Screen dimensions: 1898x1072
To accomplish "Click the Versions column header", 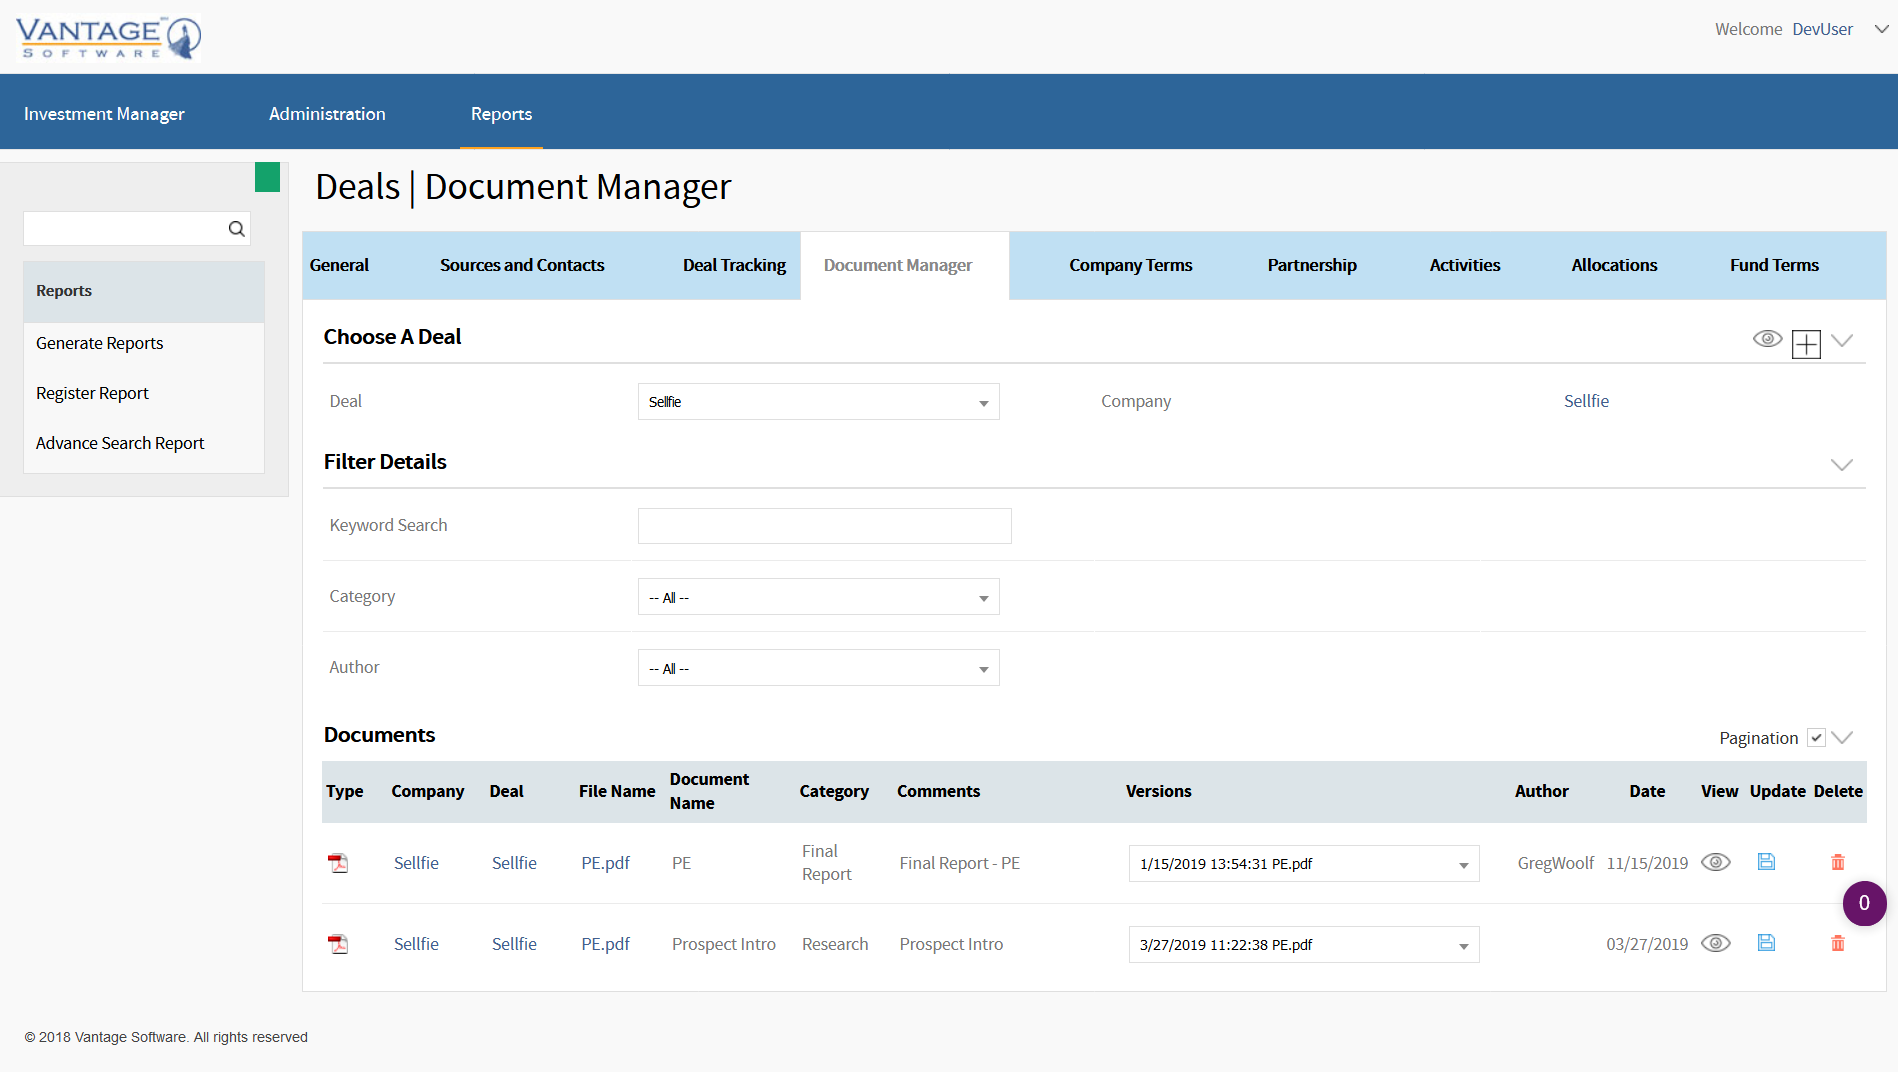I will tap(1158, 791).
